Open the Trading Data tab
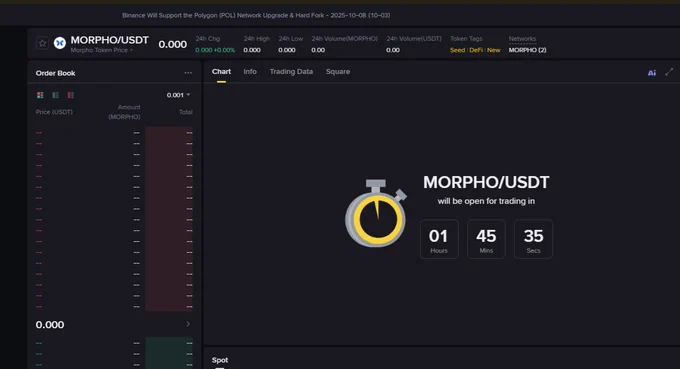 (291, 72)
